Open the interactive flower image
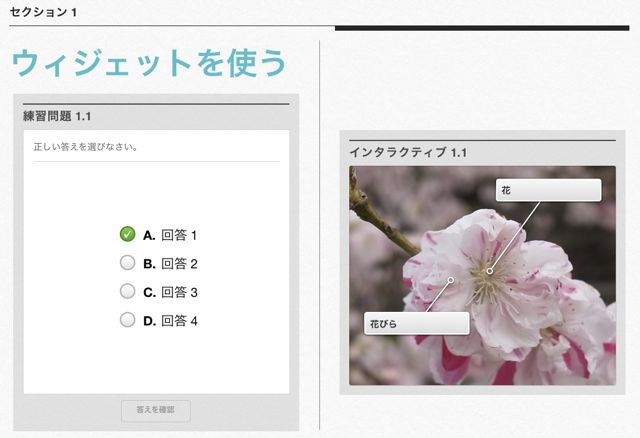This screenshot has height=438, width=640. (482, 276)
